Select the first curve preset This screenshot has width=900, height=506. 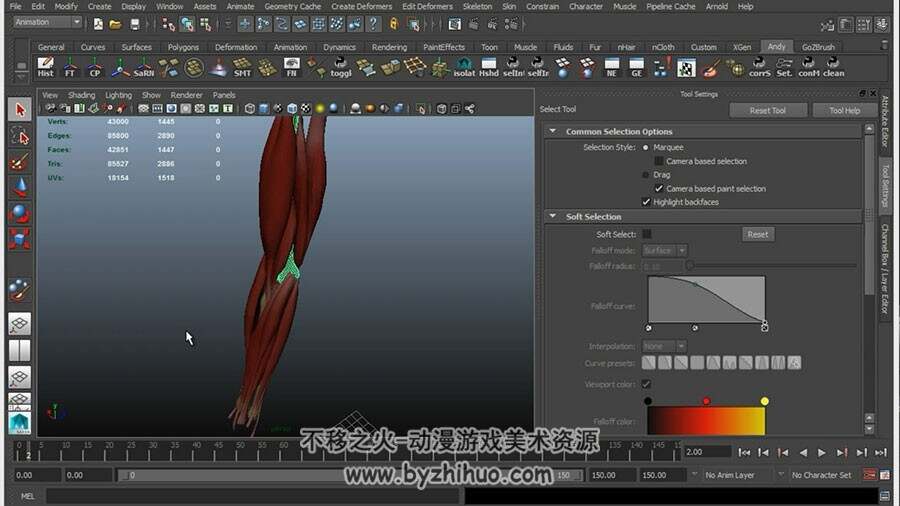tap(649, 363)
